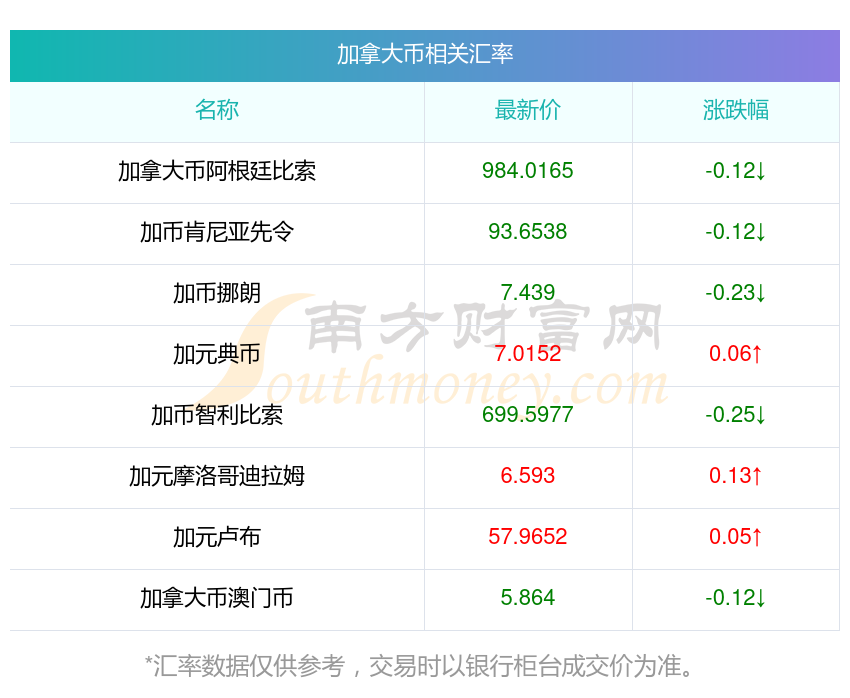The width and height of the screenshot is (850, 698).
Task: Click the change value 0.06↑
Action: [x=736, y=354]
